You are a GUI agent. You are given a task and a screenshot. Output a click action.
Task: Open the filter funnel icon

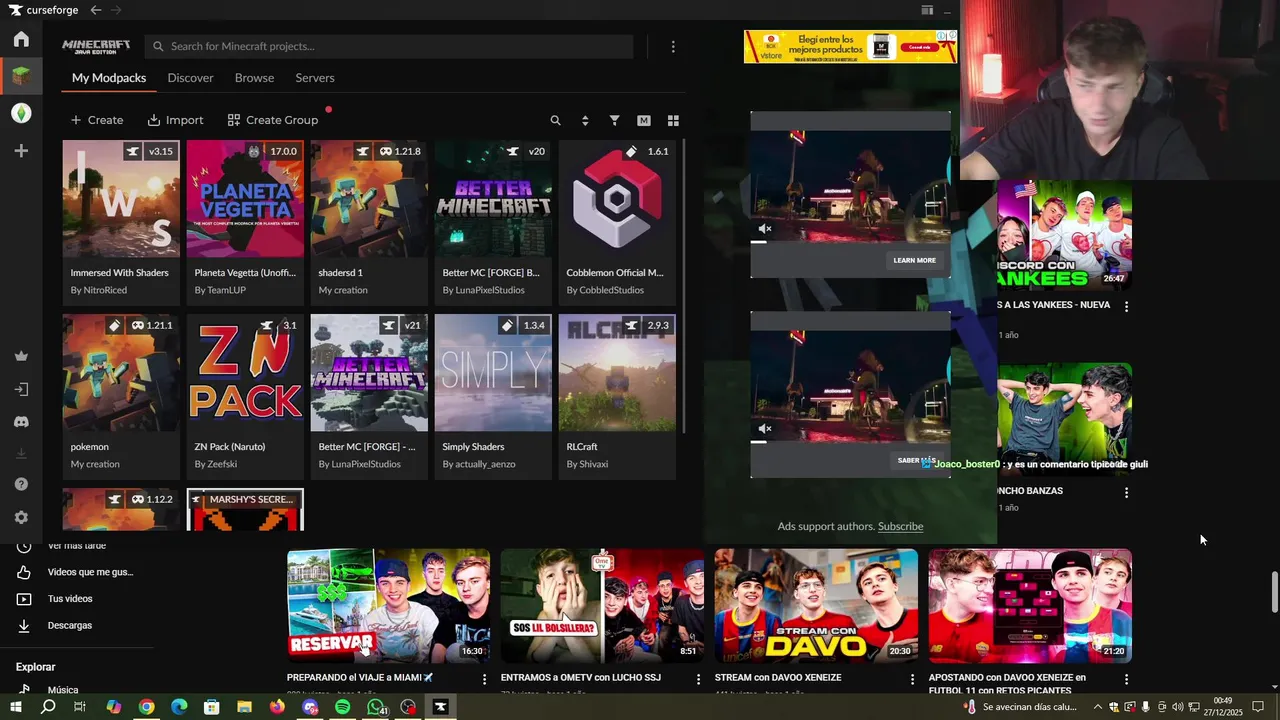point(615,120)
